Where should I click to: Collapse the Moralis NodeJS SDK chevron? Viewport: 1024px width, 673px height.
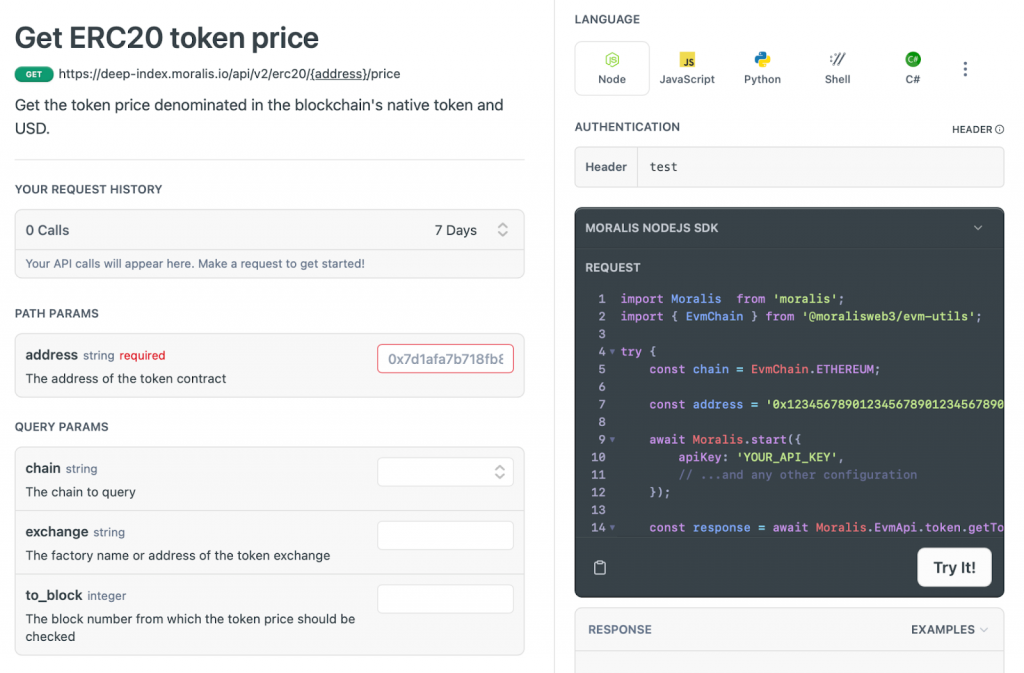(978, 228)
